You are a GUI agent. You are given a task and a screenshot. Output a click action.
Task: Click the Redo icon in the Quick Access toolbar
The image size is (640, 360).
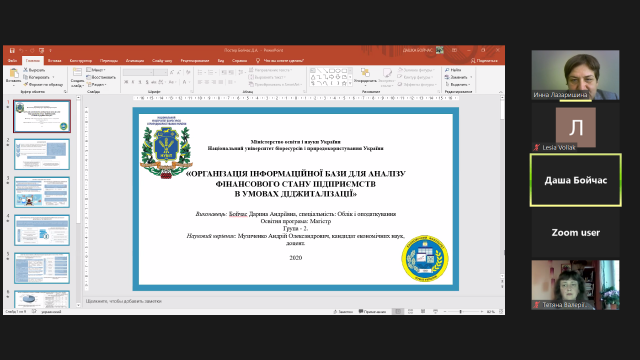click(32, 50)
